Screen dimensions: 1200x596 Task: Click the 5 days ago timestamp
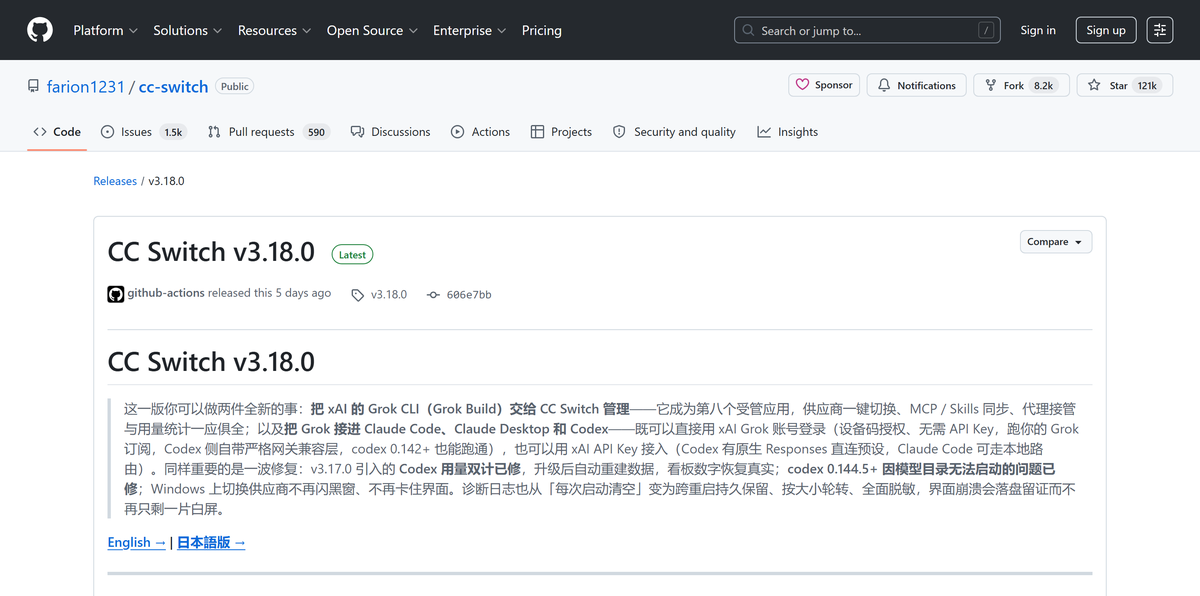coord(303,294)
